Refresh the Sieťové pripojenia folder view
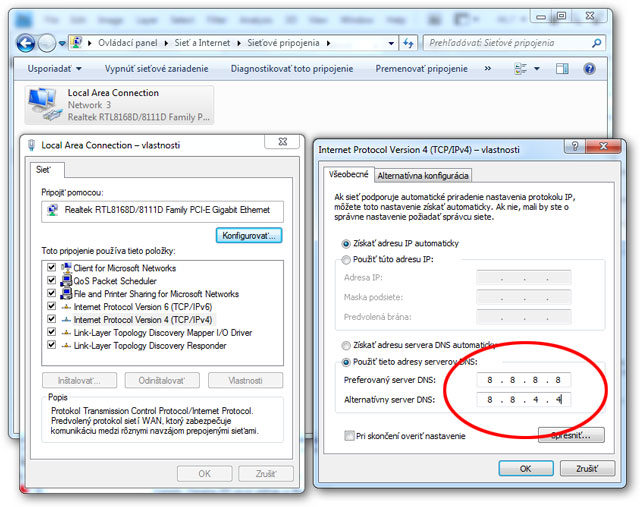The width and height of the screenshot is (640, 507). point(408,43)
